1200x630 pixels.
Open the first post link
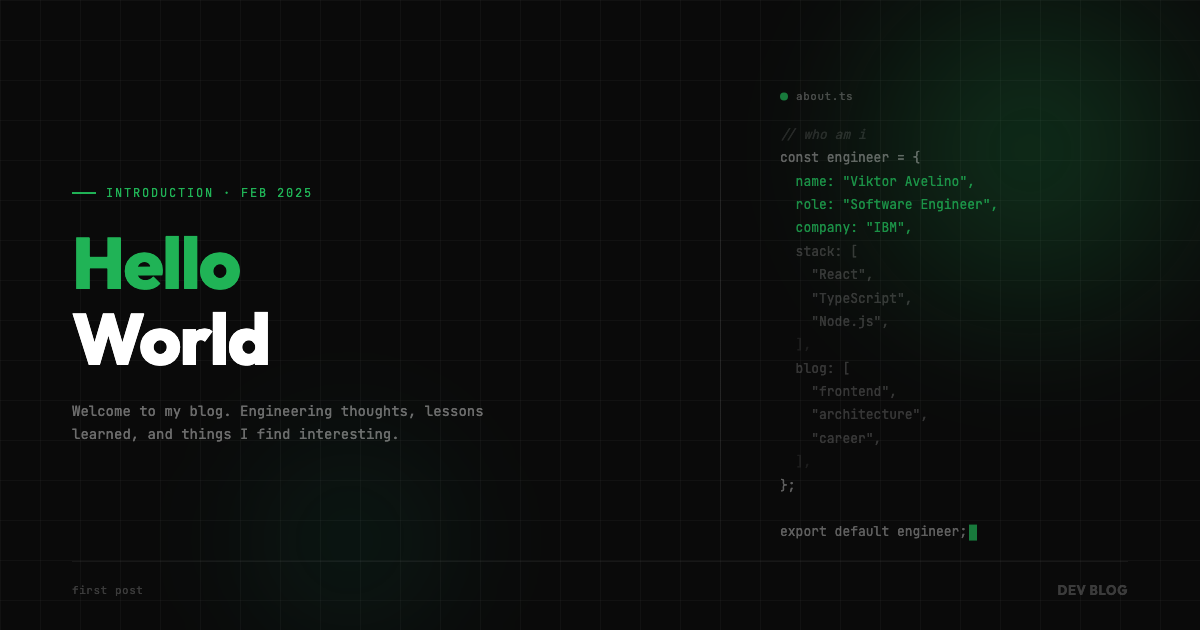tap(107, 591)
